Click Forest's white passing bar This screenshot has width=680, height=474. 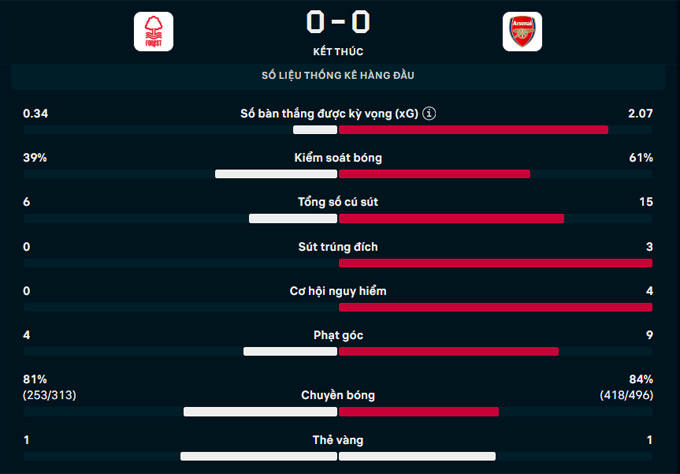pyautogui.click(x=260, y=411)
